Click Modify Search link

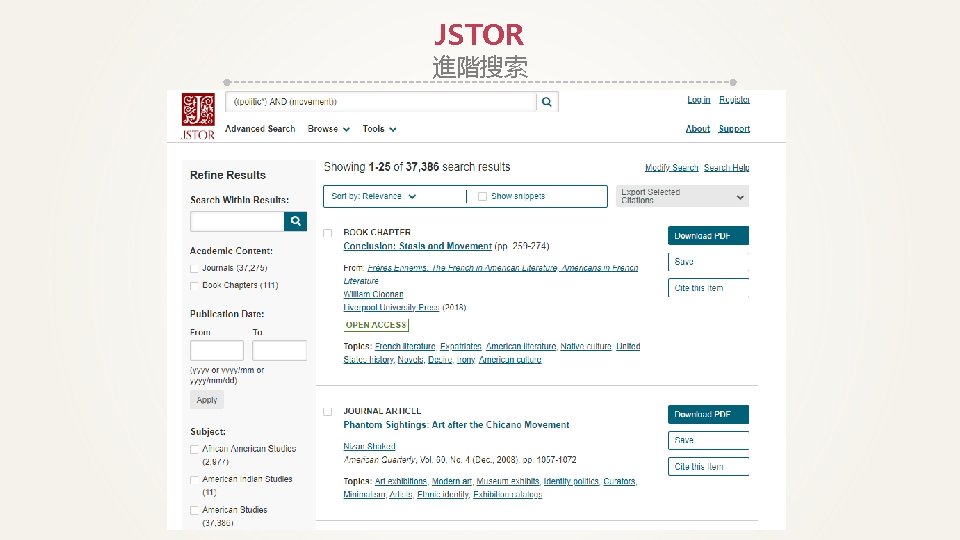coord(671,167)
